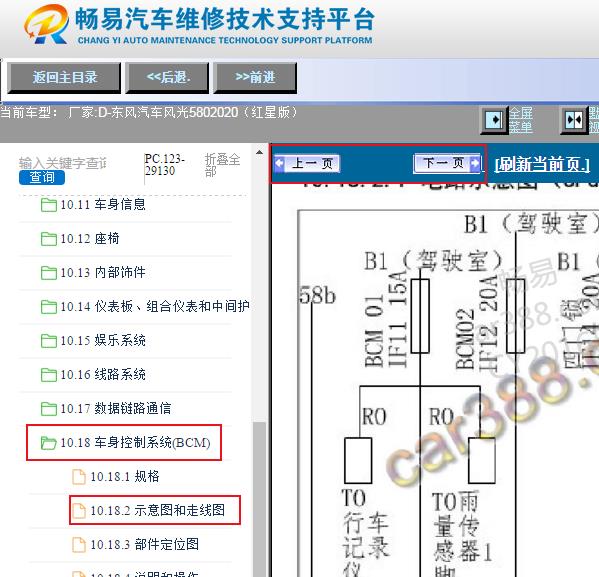The height and width of the screenshot is (577, 599).
Task: Click folder icon beside 10.16 线路系统
Action: click(x=49, y=375)
